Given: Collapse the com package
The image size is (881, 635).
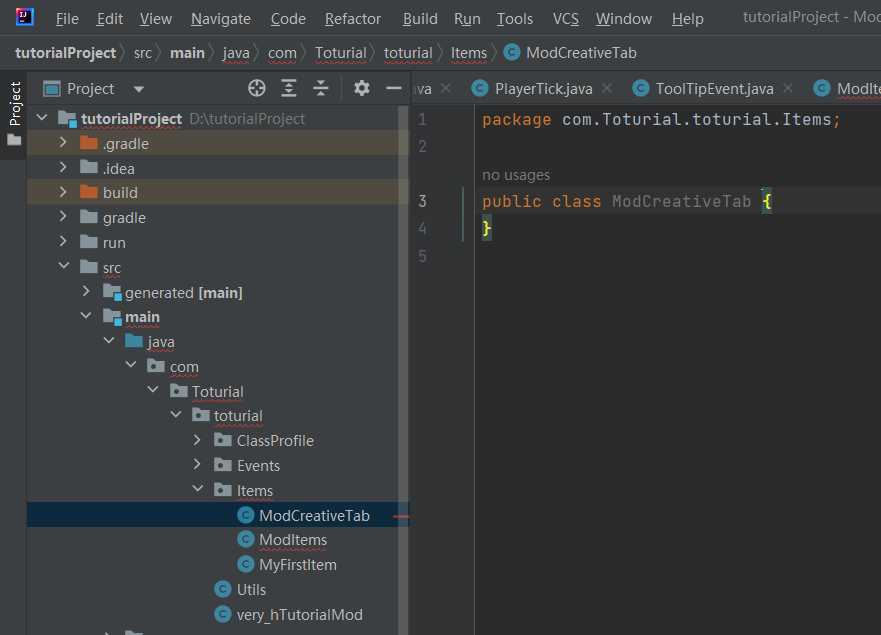Looking at the screenshot, I should coord(131,365).
